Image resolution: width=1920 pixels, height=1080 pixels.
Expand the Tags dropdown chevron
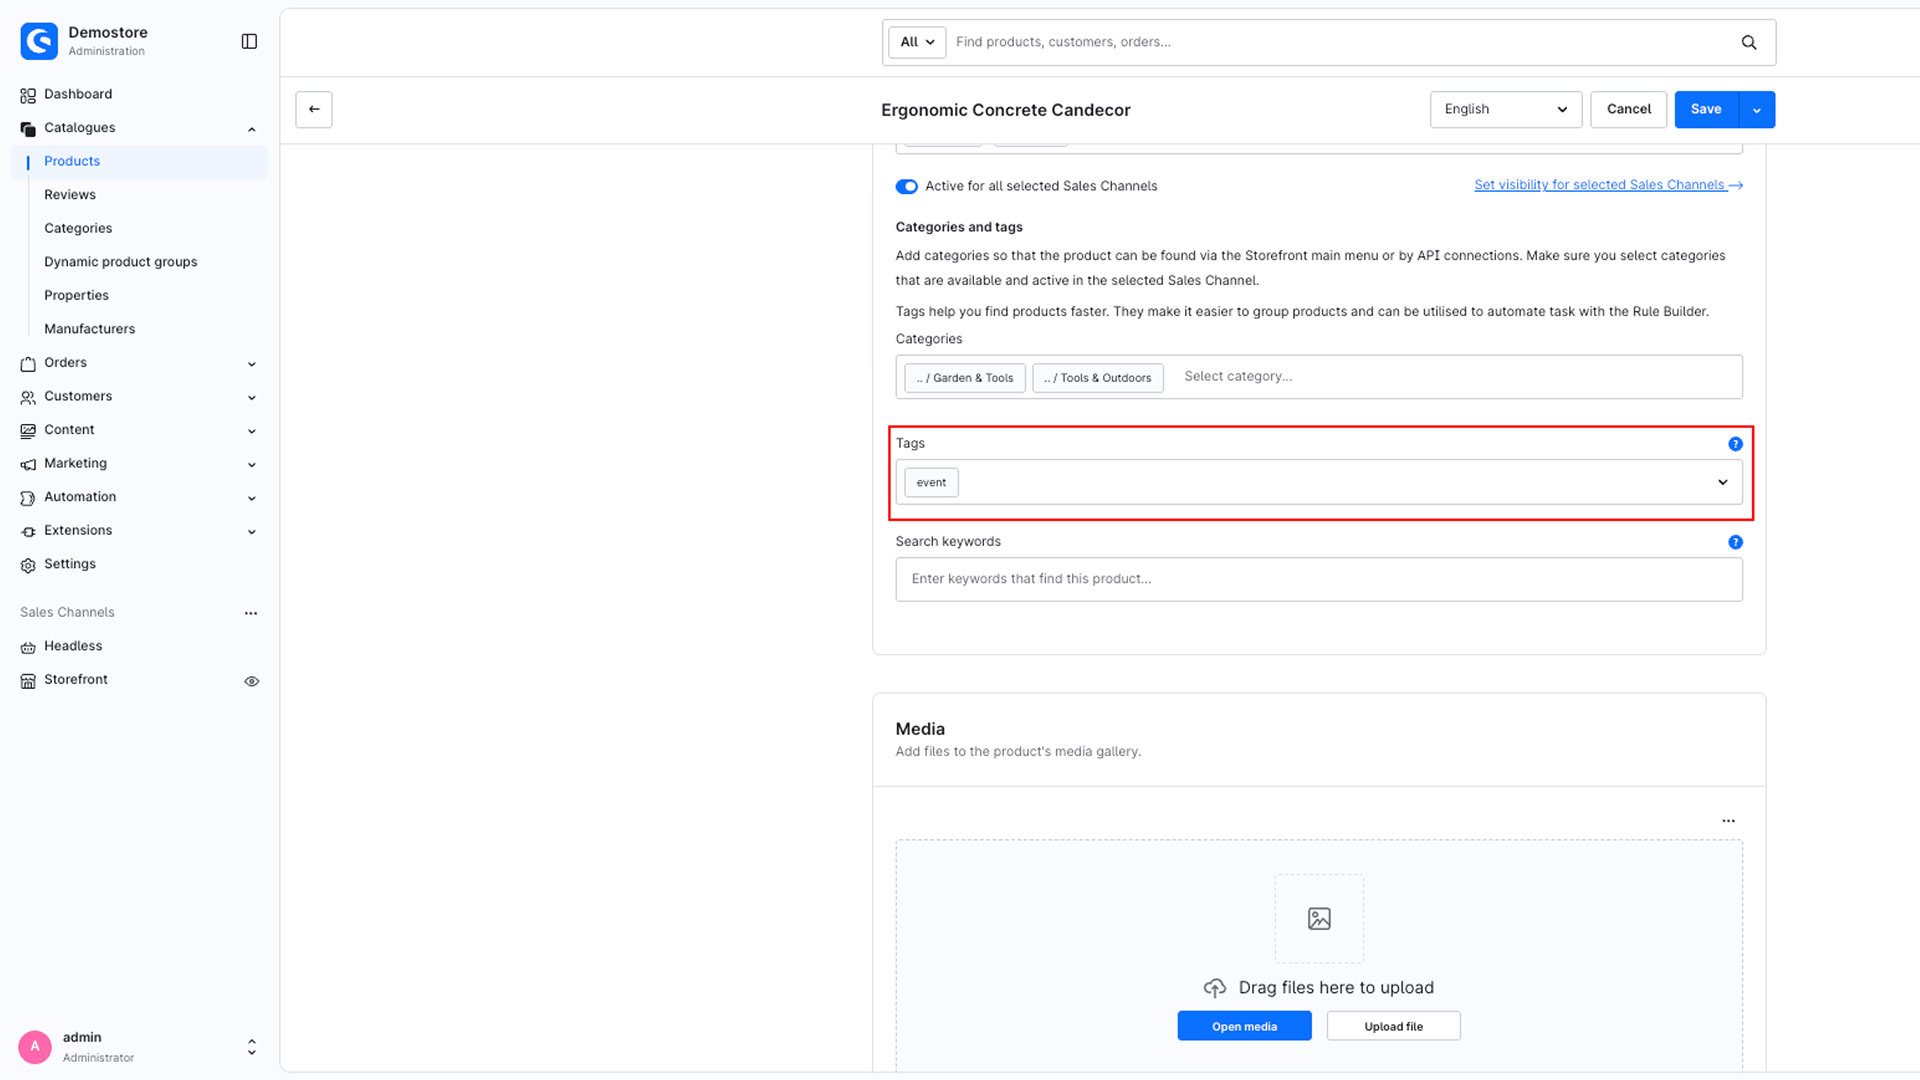pos(1723,483)
